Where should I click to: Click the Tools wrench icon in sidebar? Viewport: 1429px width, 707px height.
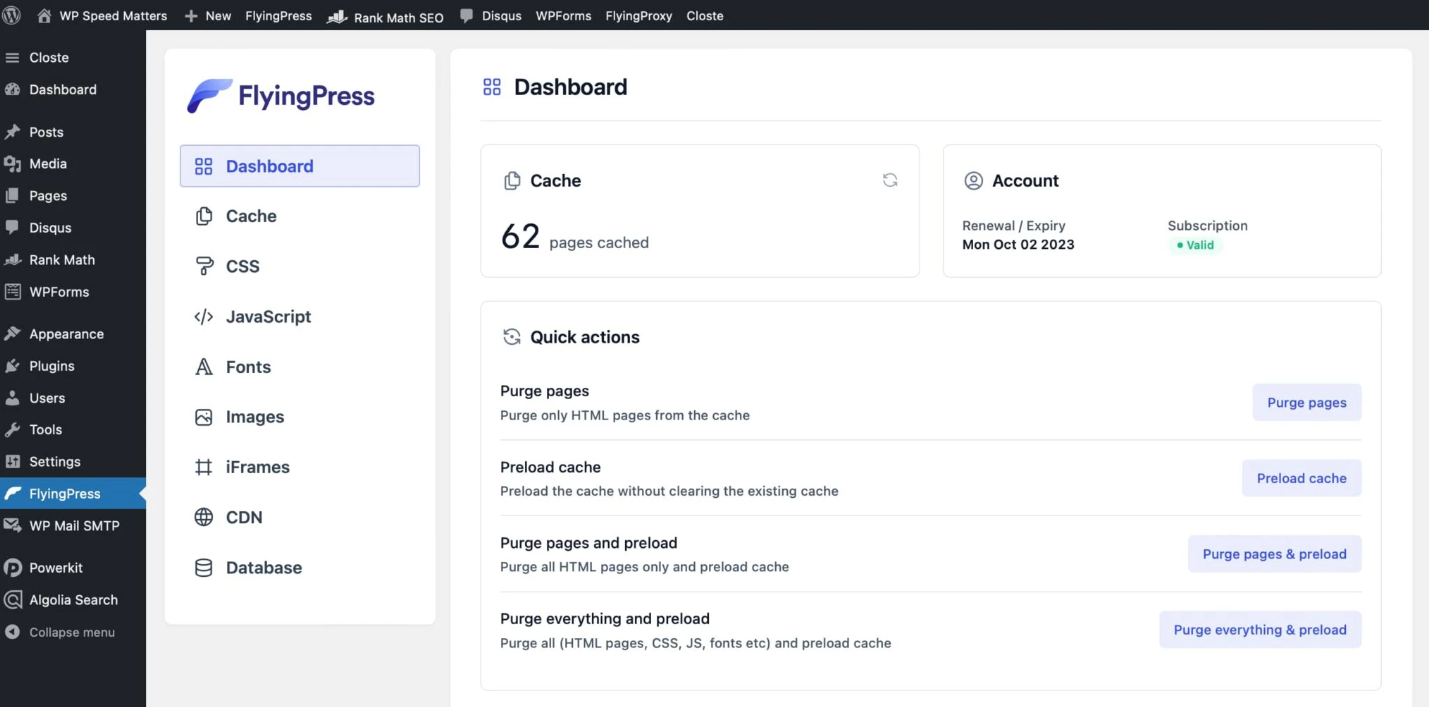click(x=13, y=430)
